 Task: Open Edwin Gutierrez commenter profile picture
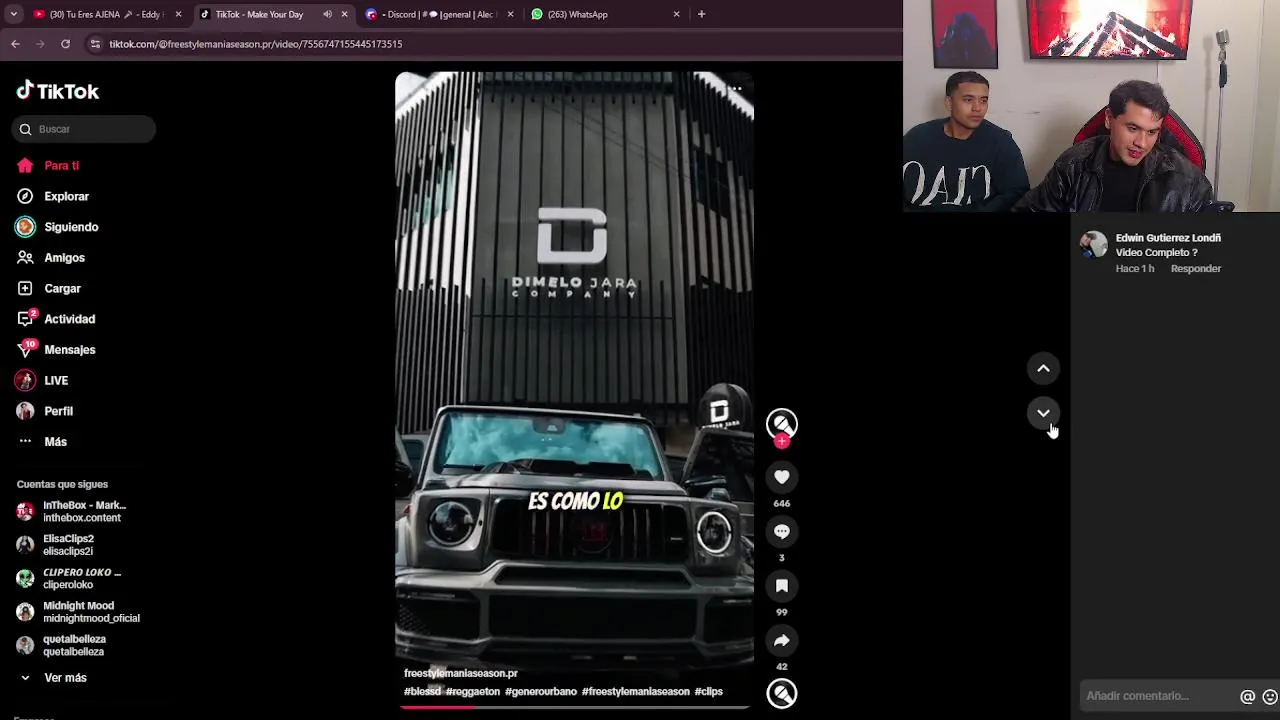1094,245
